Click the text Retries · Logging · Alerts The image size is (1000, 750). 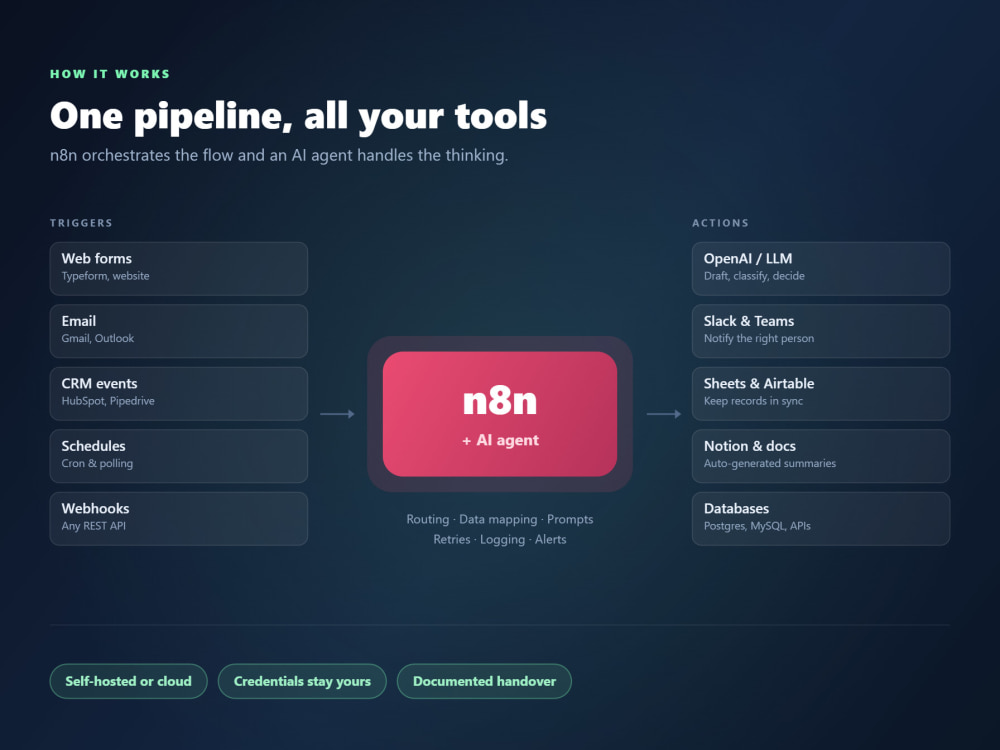pyautogui.click(x=500, y=540)
